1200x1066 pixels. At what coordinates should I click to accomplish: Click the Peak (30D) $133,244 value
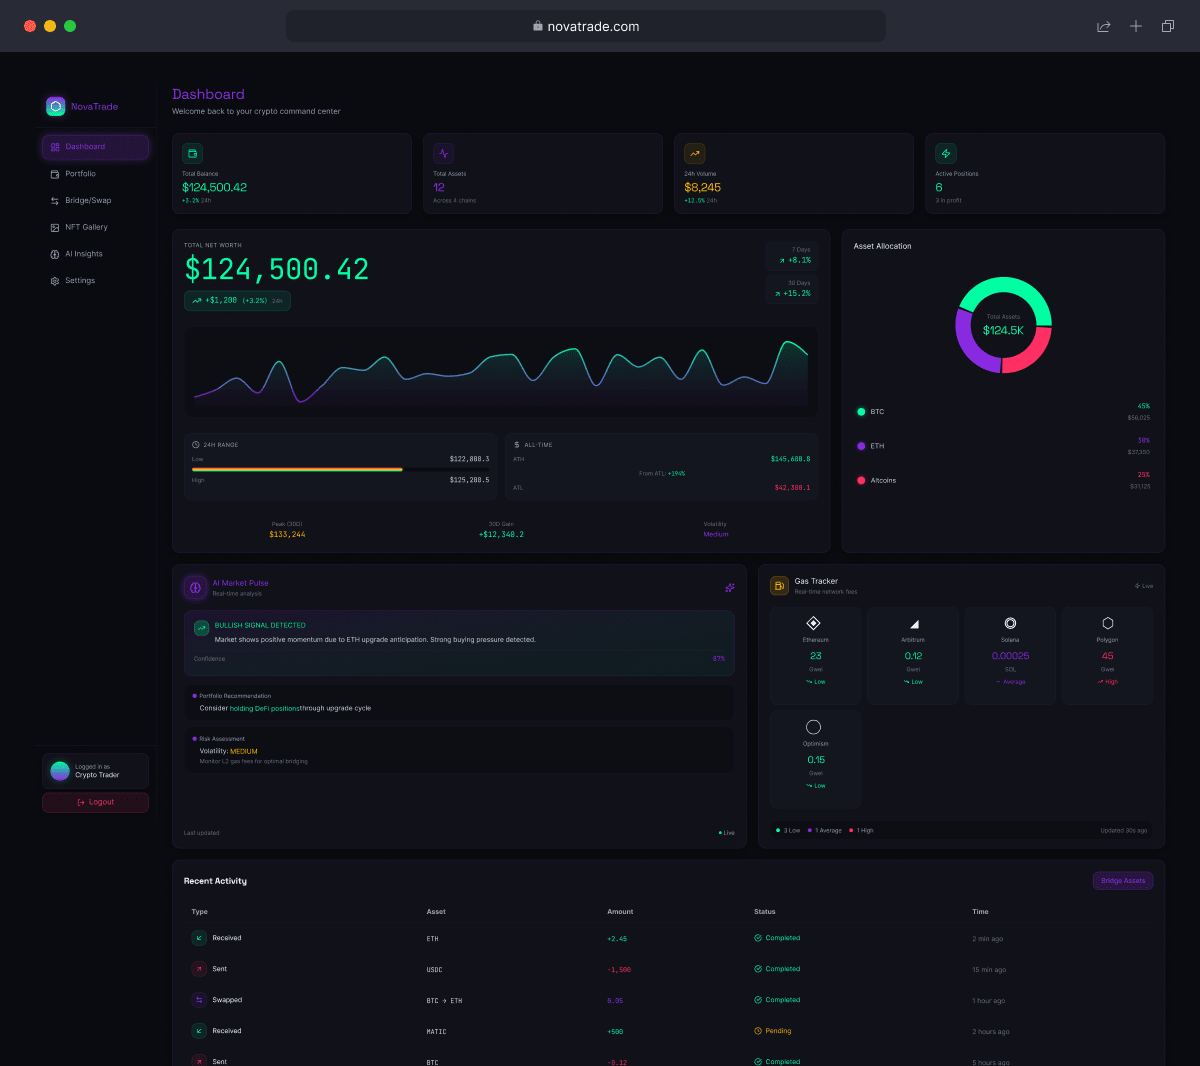click(x=287, y=535)
